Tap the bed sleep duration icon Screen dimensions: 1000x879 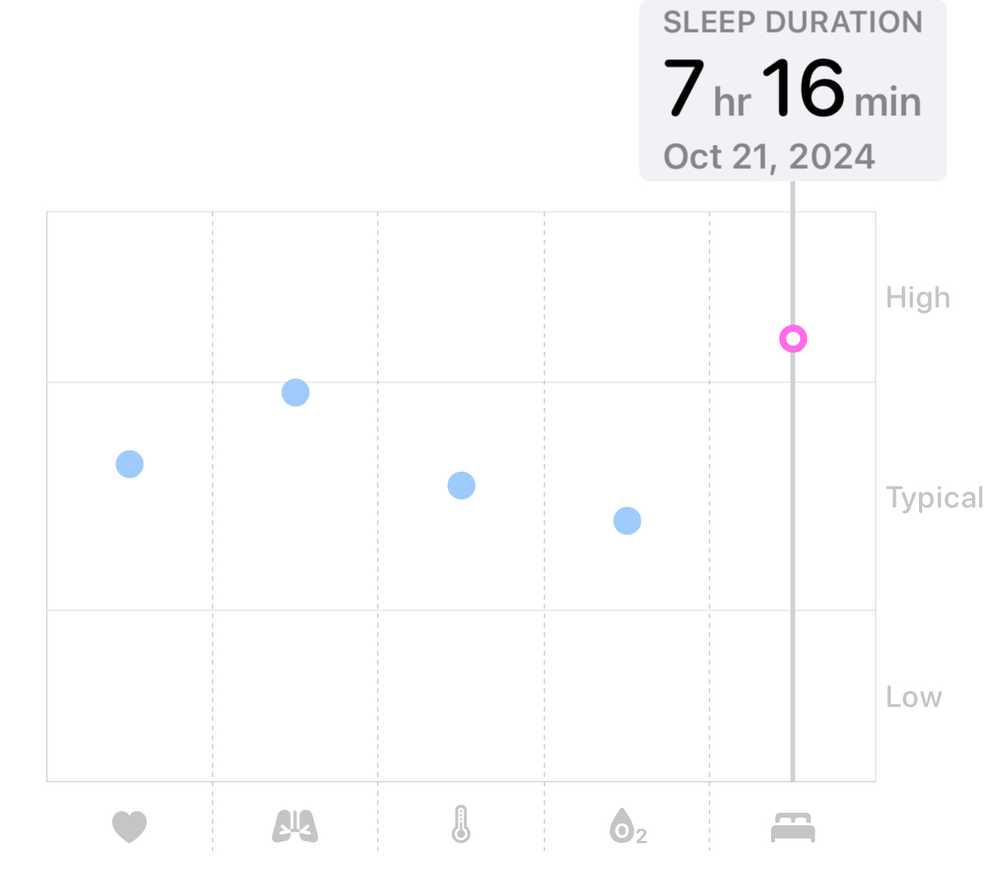pyautogui.click(x=793, y=827)
